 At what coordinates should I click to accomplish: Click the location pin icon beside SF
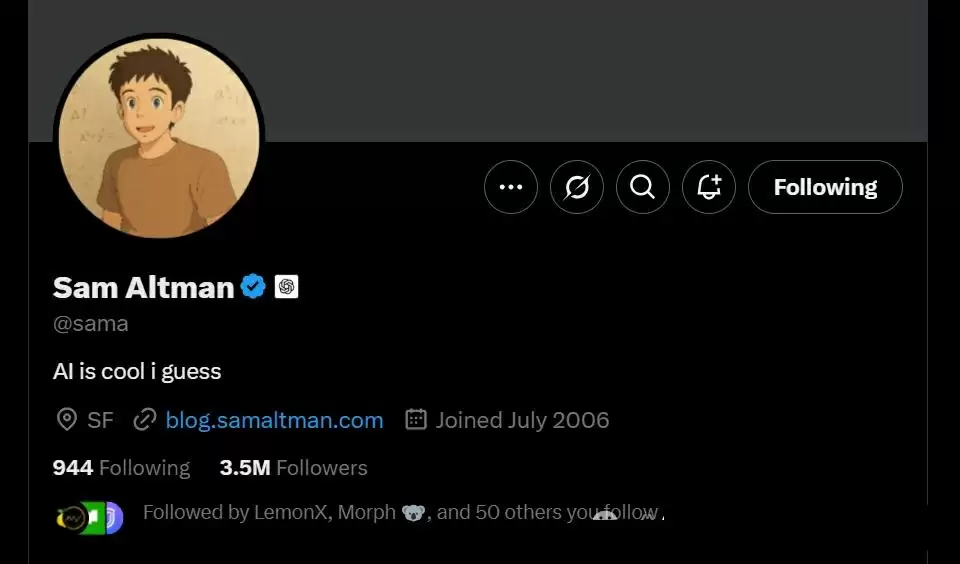[x=66, y=420]
